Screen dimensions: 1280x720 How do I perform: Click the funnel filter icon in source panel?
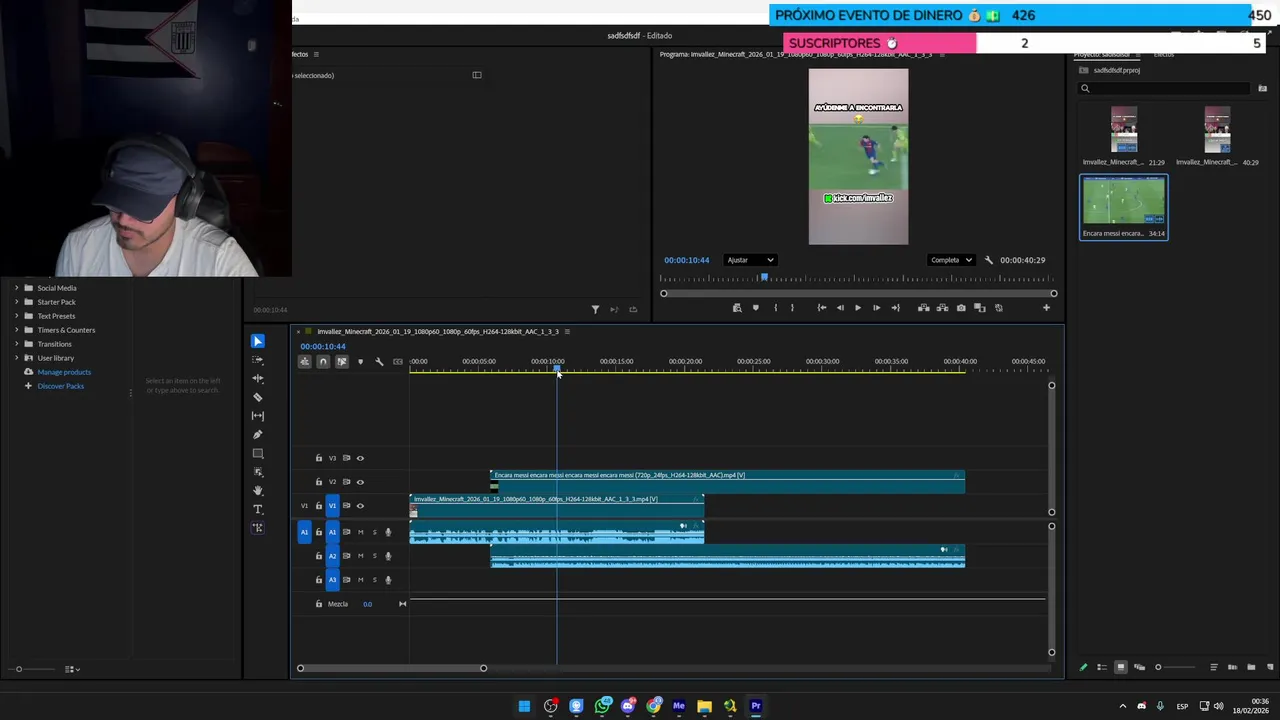tap(595, 310)
